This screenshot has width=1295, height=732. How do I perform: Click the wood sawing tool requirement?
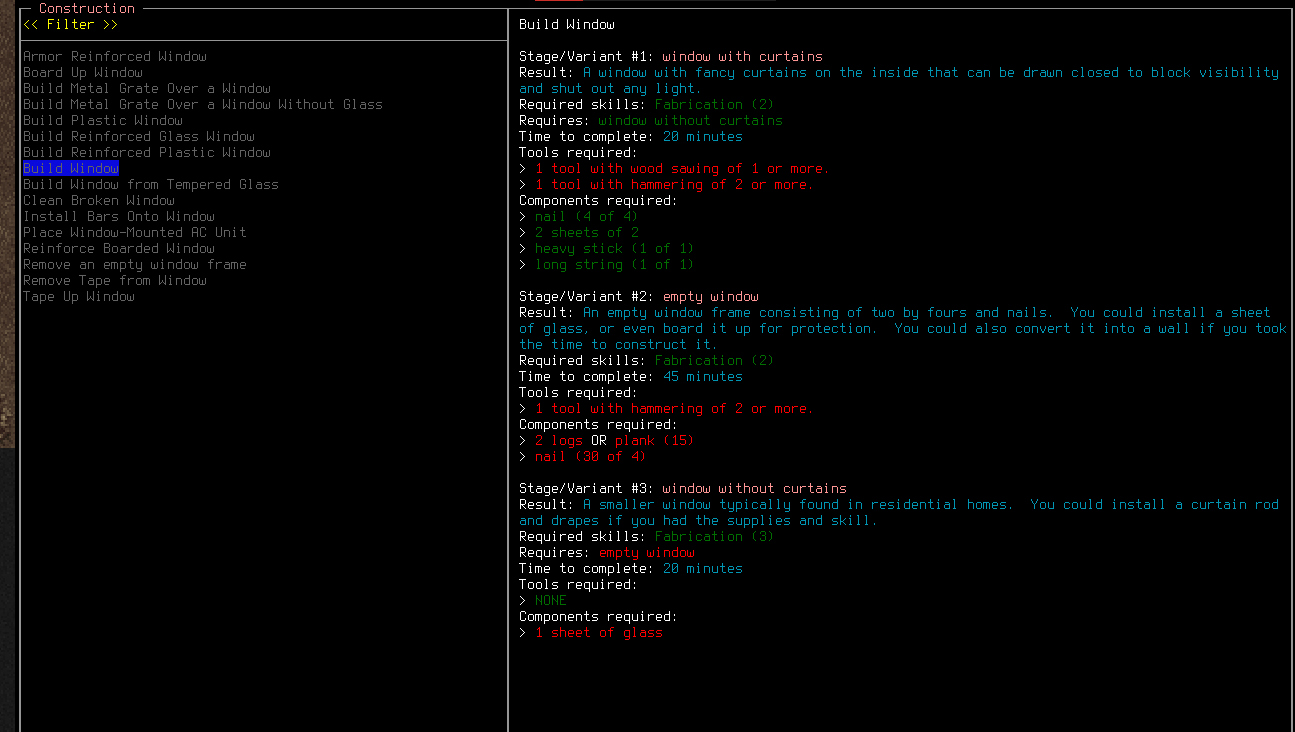pos(683,168)
